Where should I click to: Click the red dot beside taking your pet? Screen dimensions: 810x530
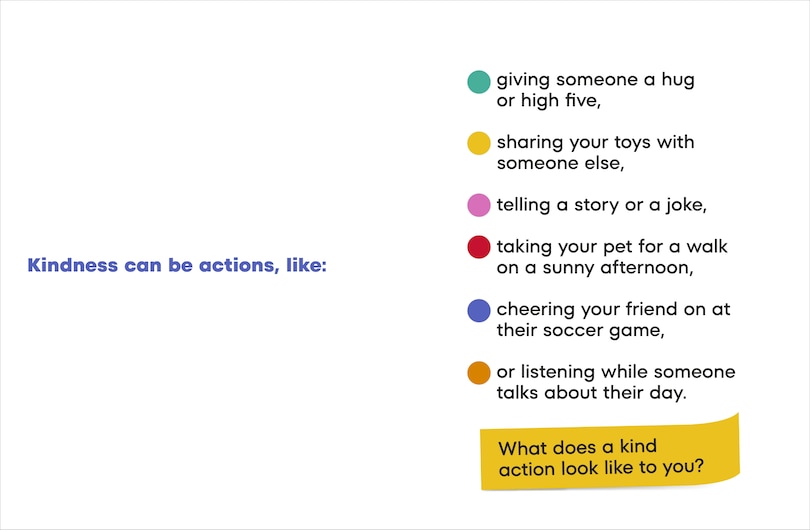click(479, 247)
